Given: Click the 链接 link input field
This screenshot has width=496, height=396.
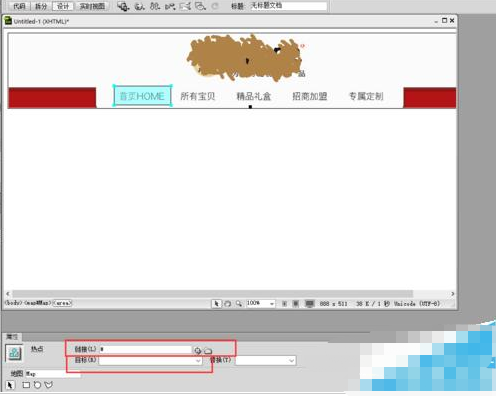Looking at the screenshot, I should (x=145, y=349).
